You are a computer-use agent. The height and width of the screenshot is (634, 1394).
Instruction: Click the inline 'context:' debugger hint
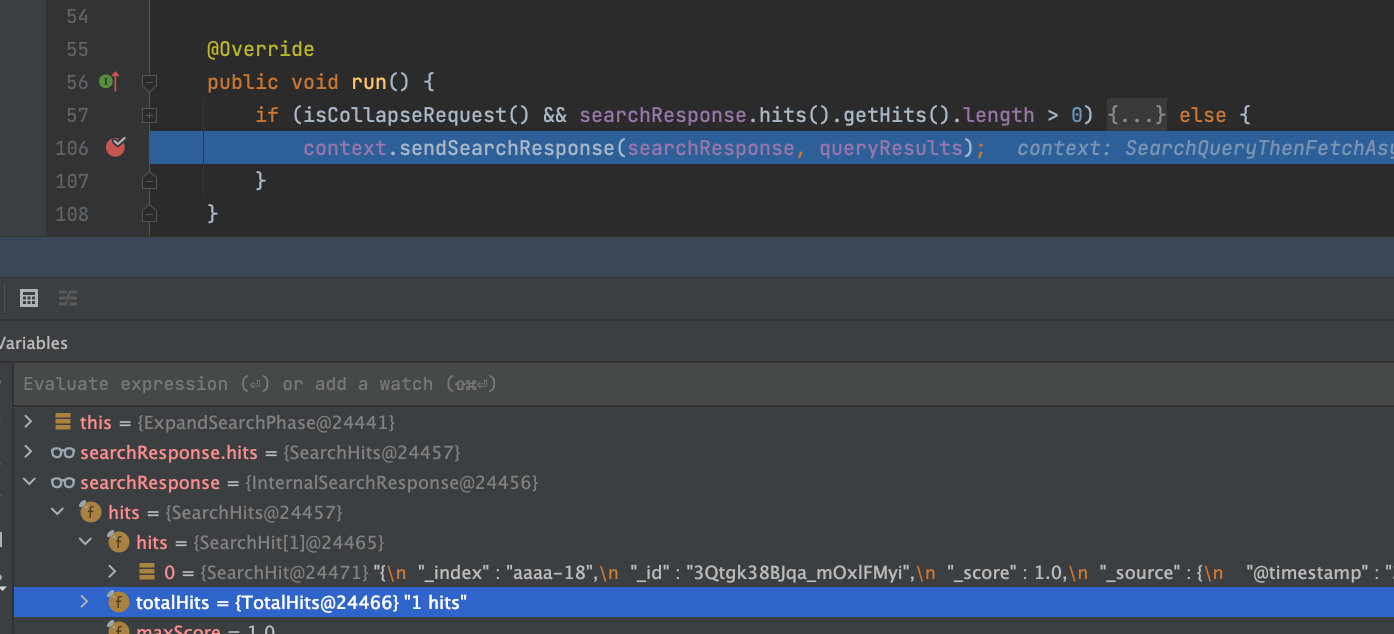1066,148
